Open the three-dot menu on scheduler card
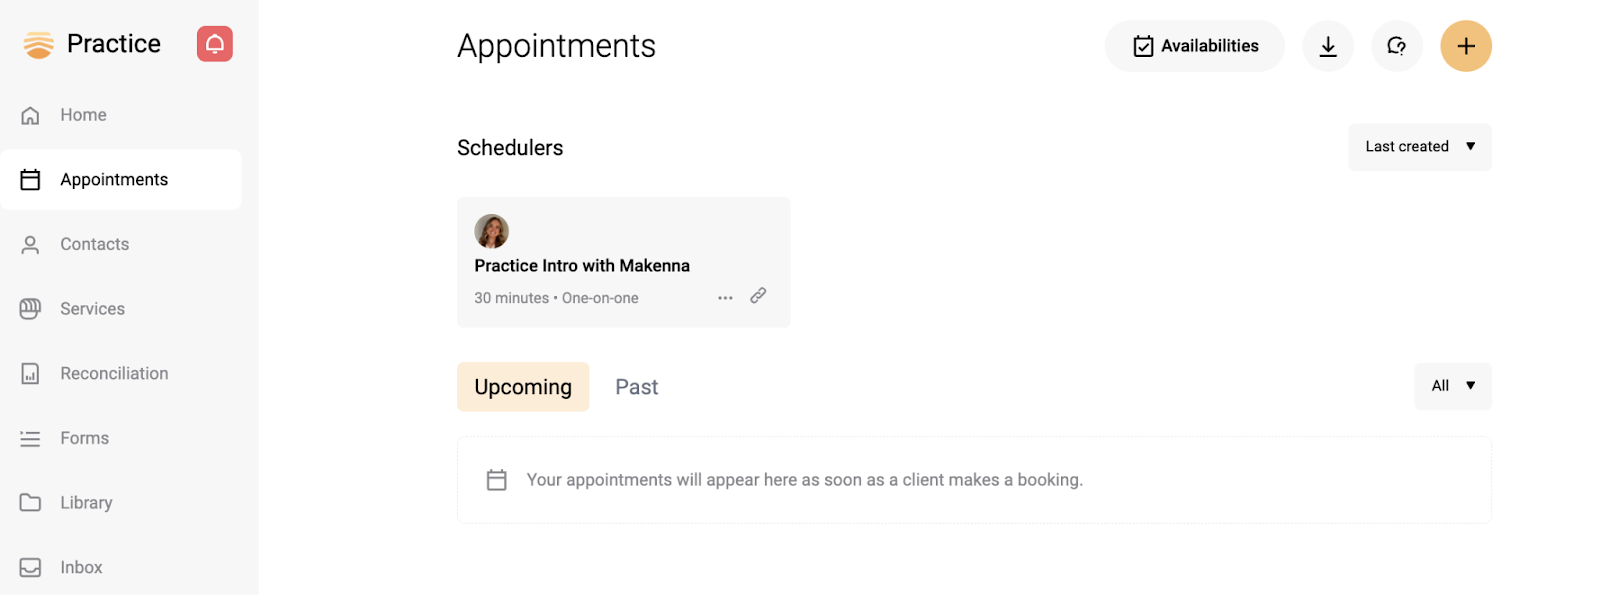Viewport: 1600px width, 595px height. point(725,298)
